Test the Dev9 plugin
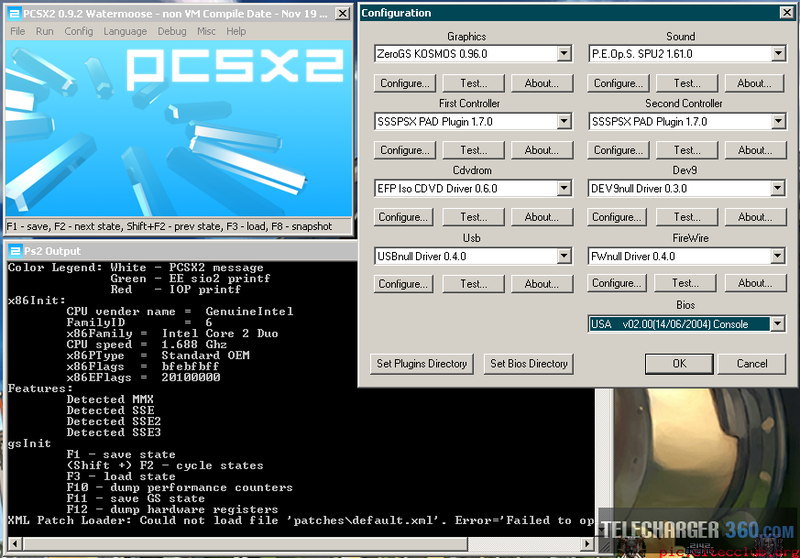800x558 pixels. 687,217
